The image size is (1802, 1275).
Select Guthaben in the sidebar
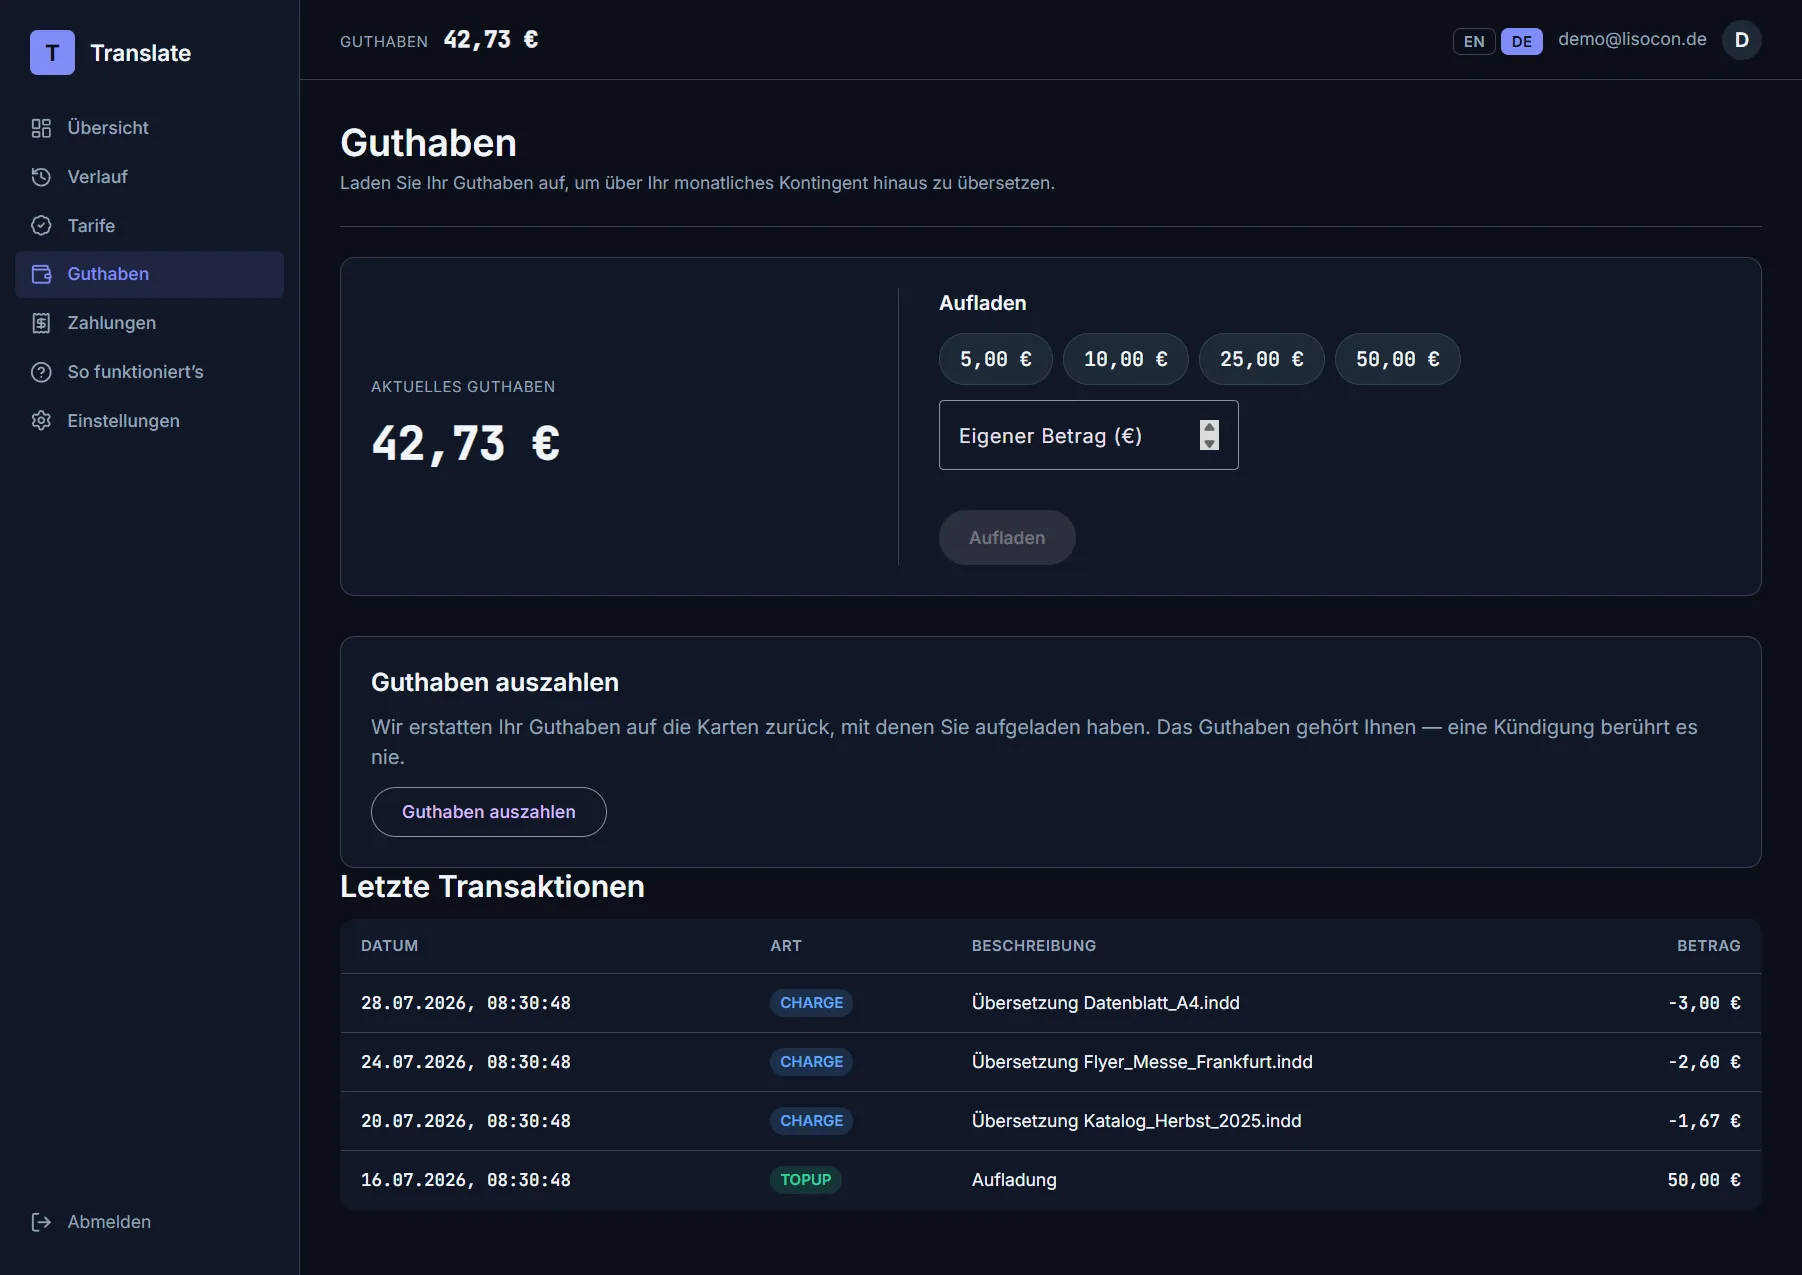click(x=150, y=274)
